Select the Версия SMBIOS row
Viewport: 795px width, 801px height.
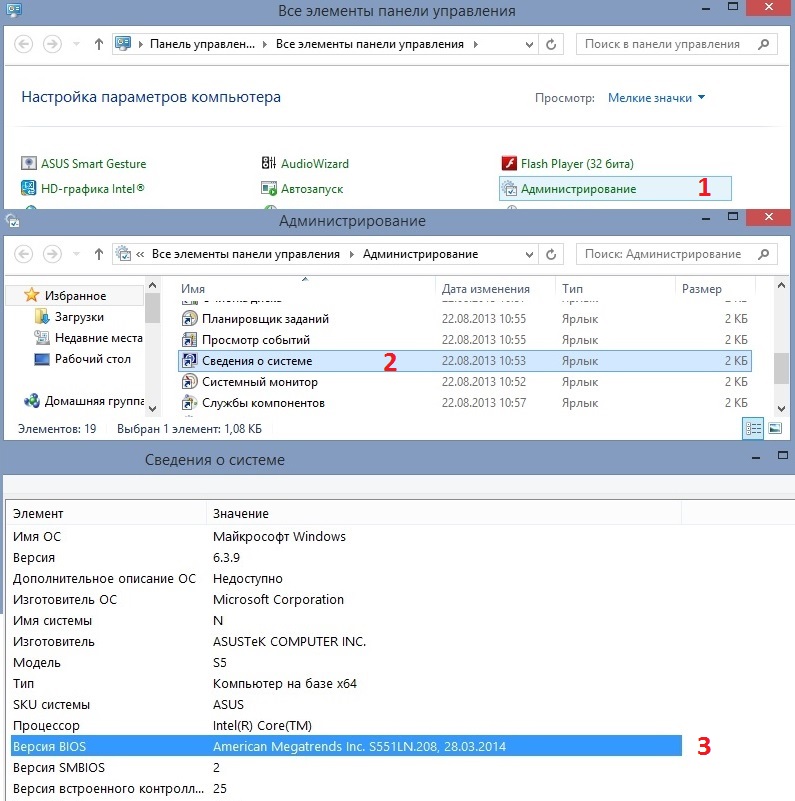point(346,767)
